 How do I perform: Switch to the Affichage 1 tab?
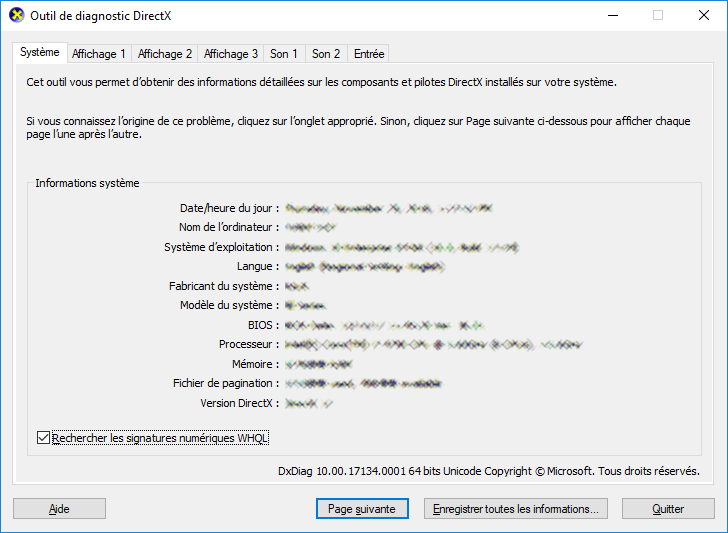tap(99, 54)
